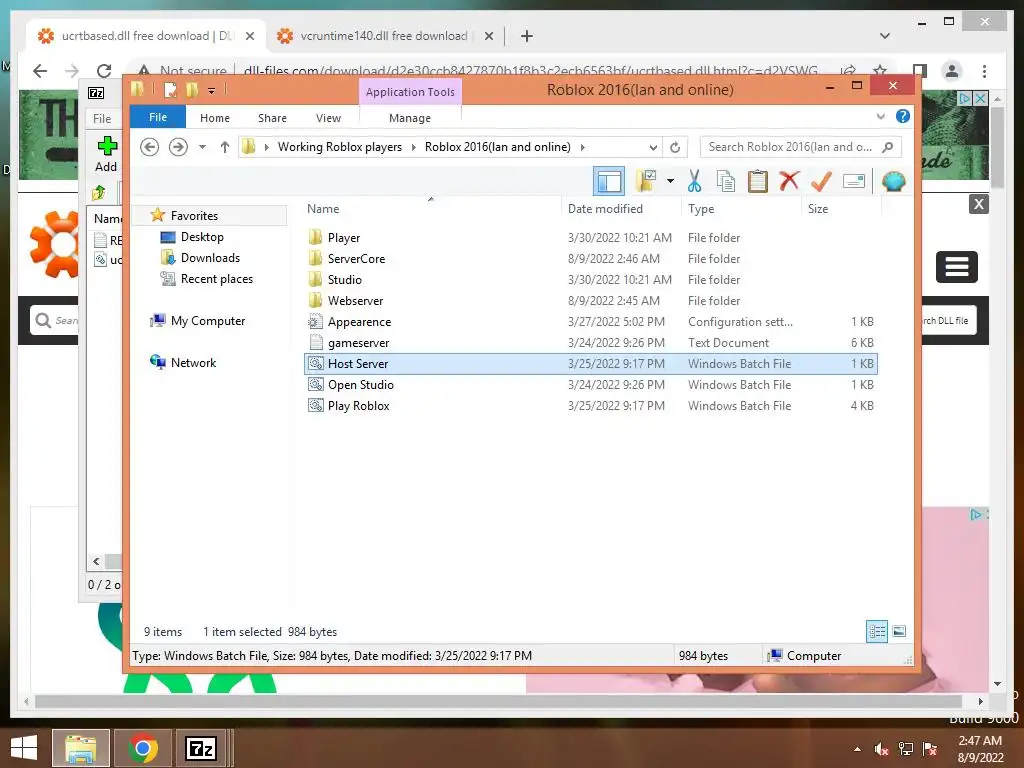
Task: Open Customize Quick Access Toolbar dropdown
Action: click(212, 91)
